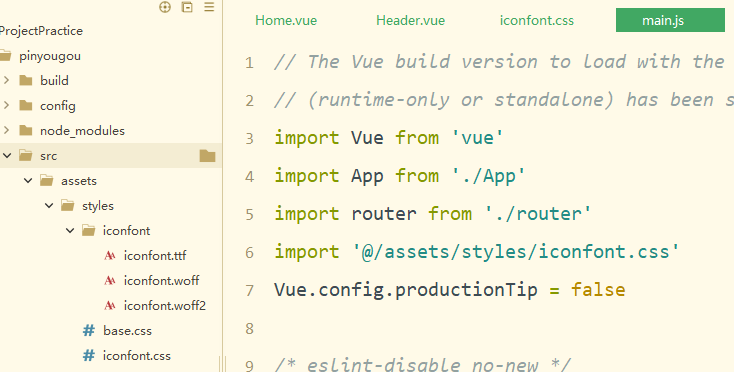Collapse the src folder
This screenshot has height=372, width=734.
pos(7,155)
